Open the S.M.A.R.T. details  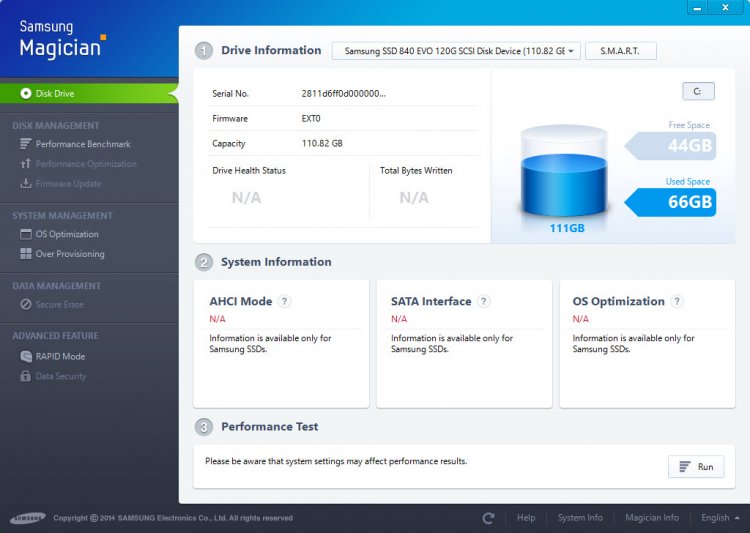tap(620, 51)
